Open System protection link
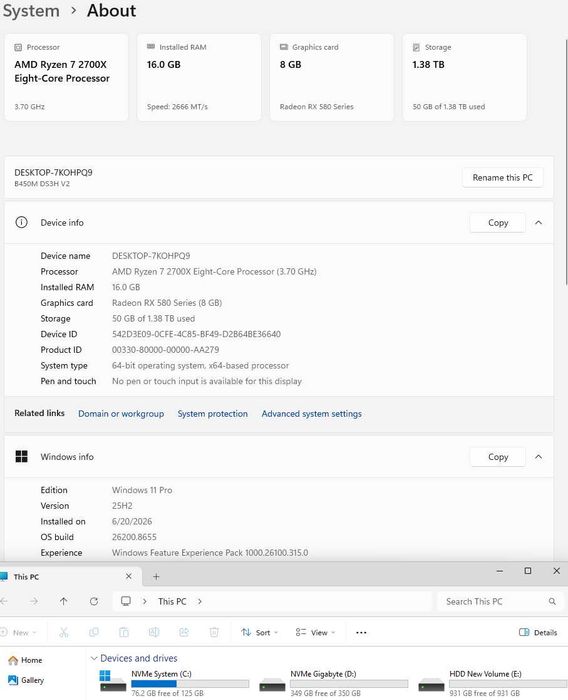Image resolution: width=568 pixels, height=700 pixels. 213,414
